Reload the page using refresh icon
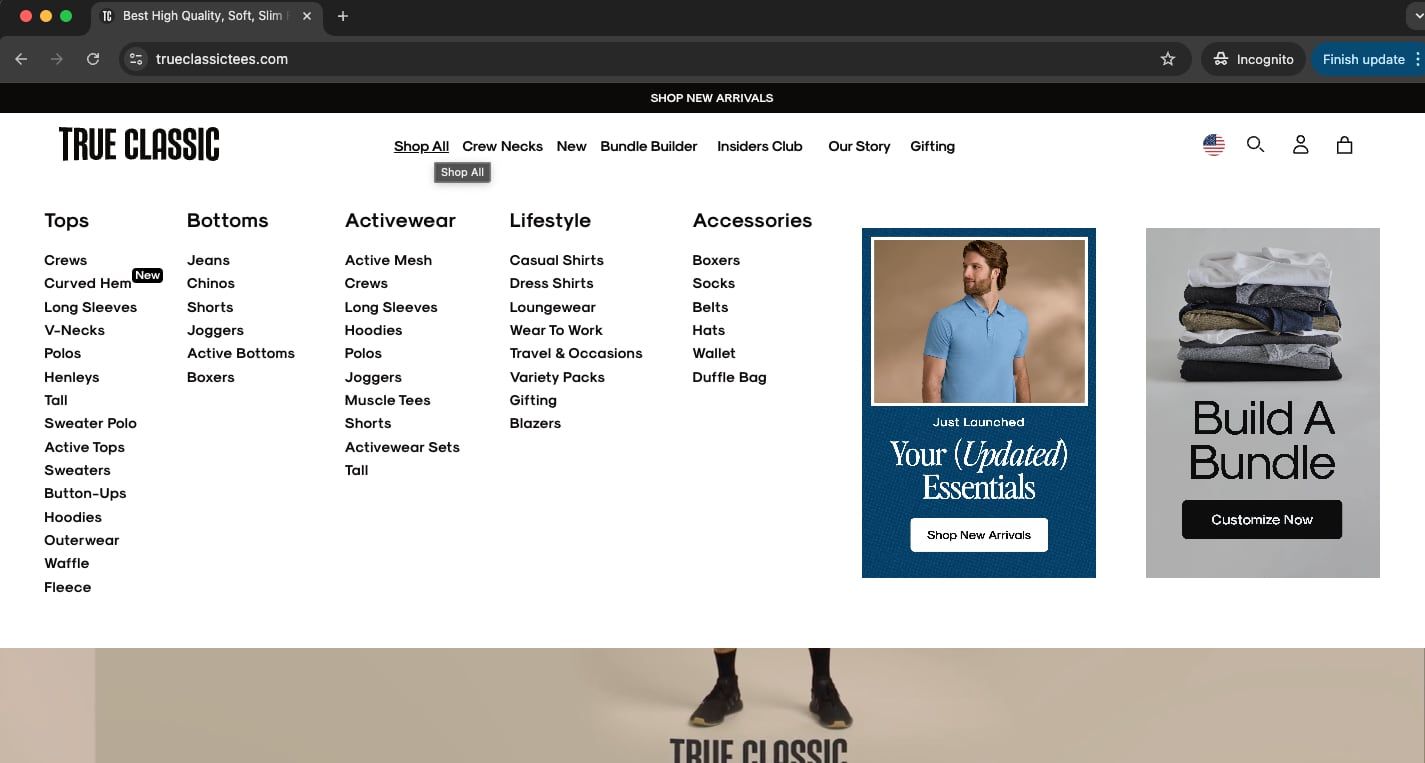The height and width of the screenshot is (763, 1425). point(93,59)
